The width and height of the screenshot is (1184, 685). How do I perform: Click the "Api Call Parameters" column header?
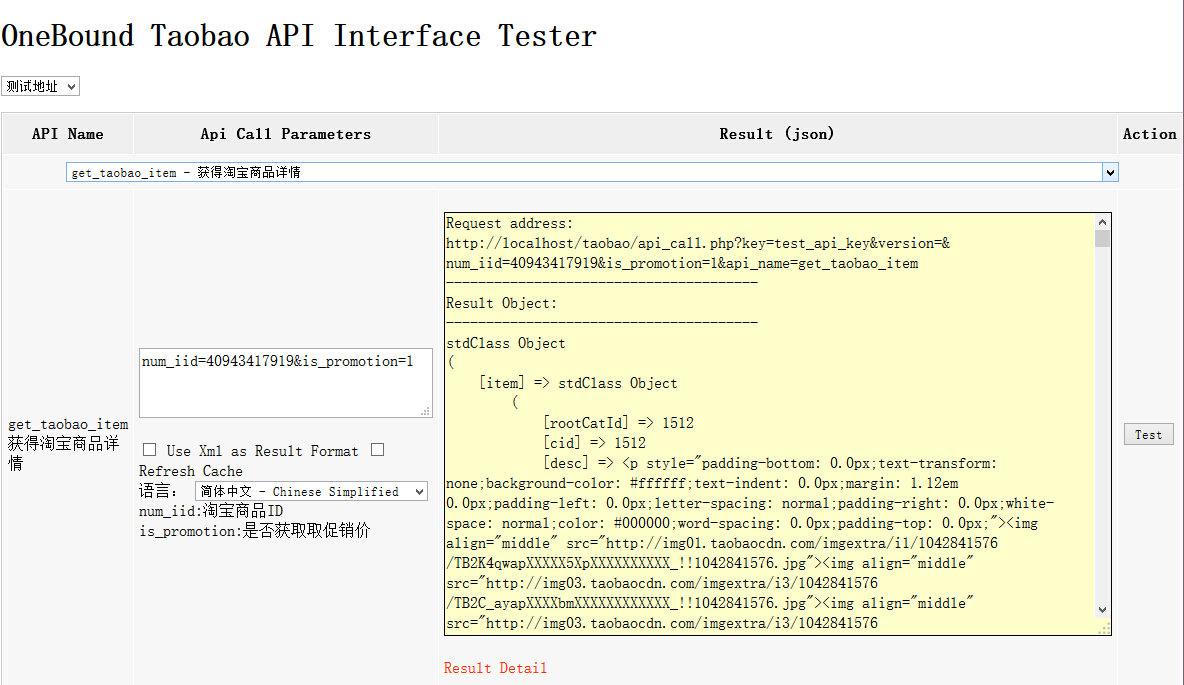click(285, 134)
